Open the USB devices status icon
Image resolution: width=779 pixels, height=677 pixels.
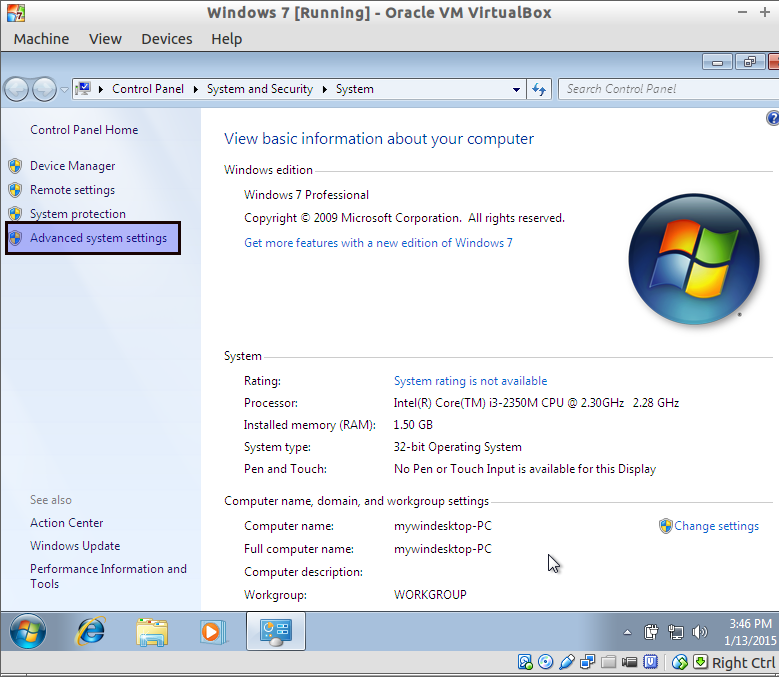(567, 662)
